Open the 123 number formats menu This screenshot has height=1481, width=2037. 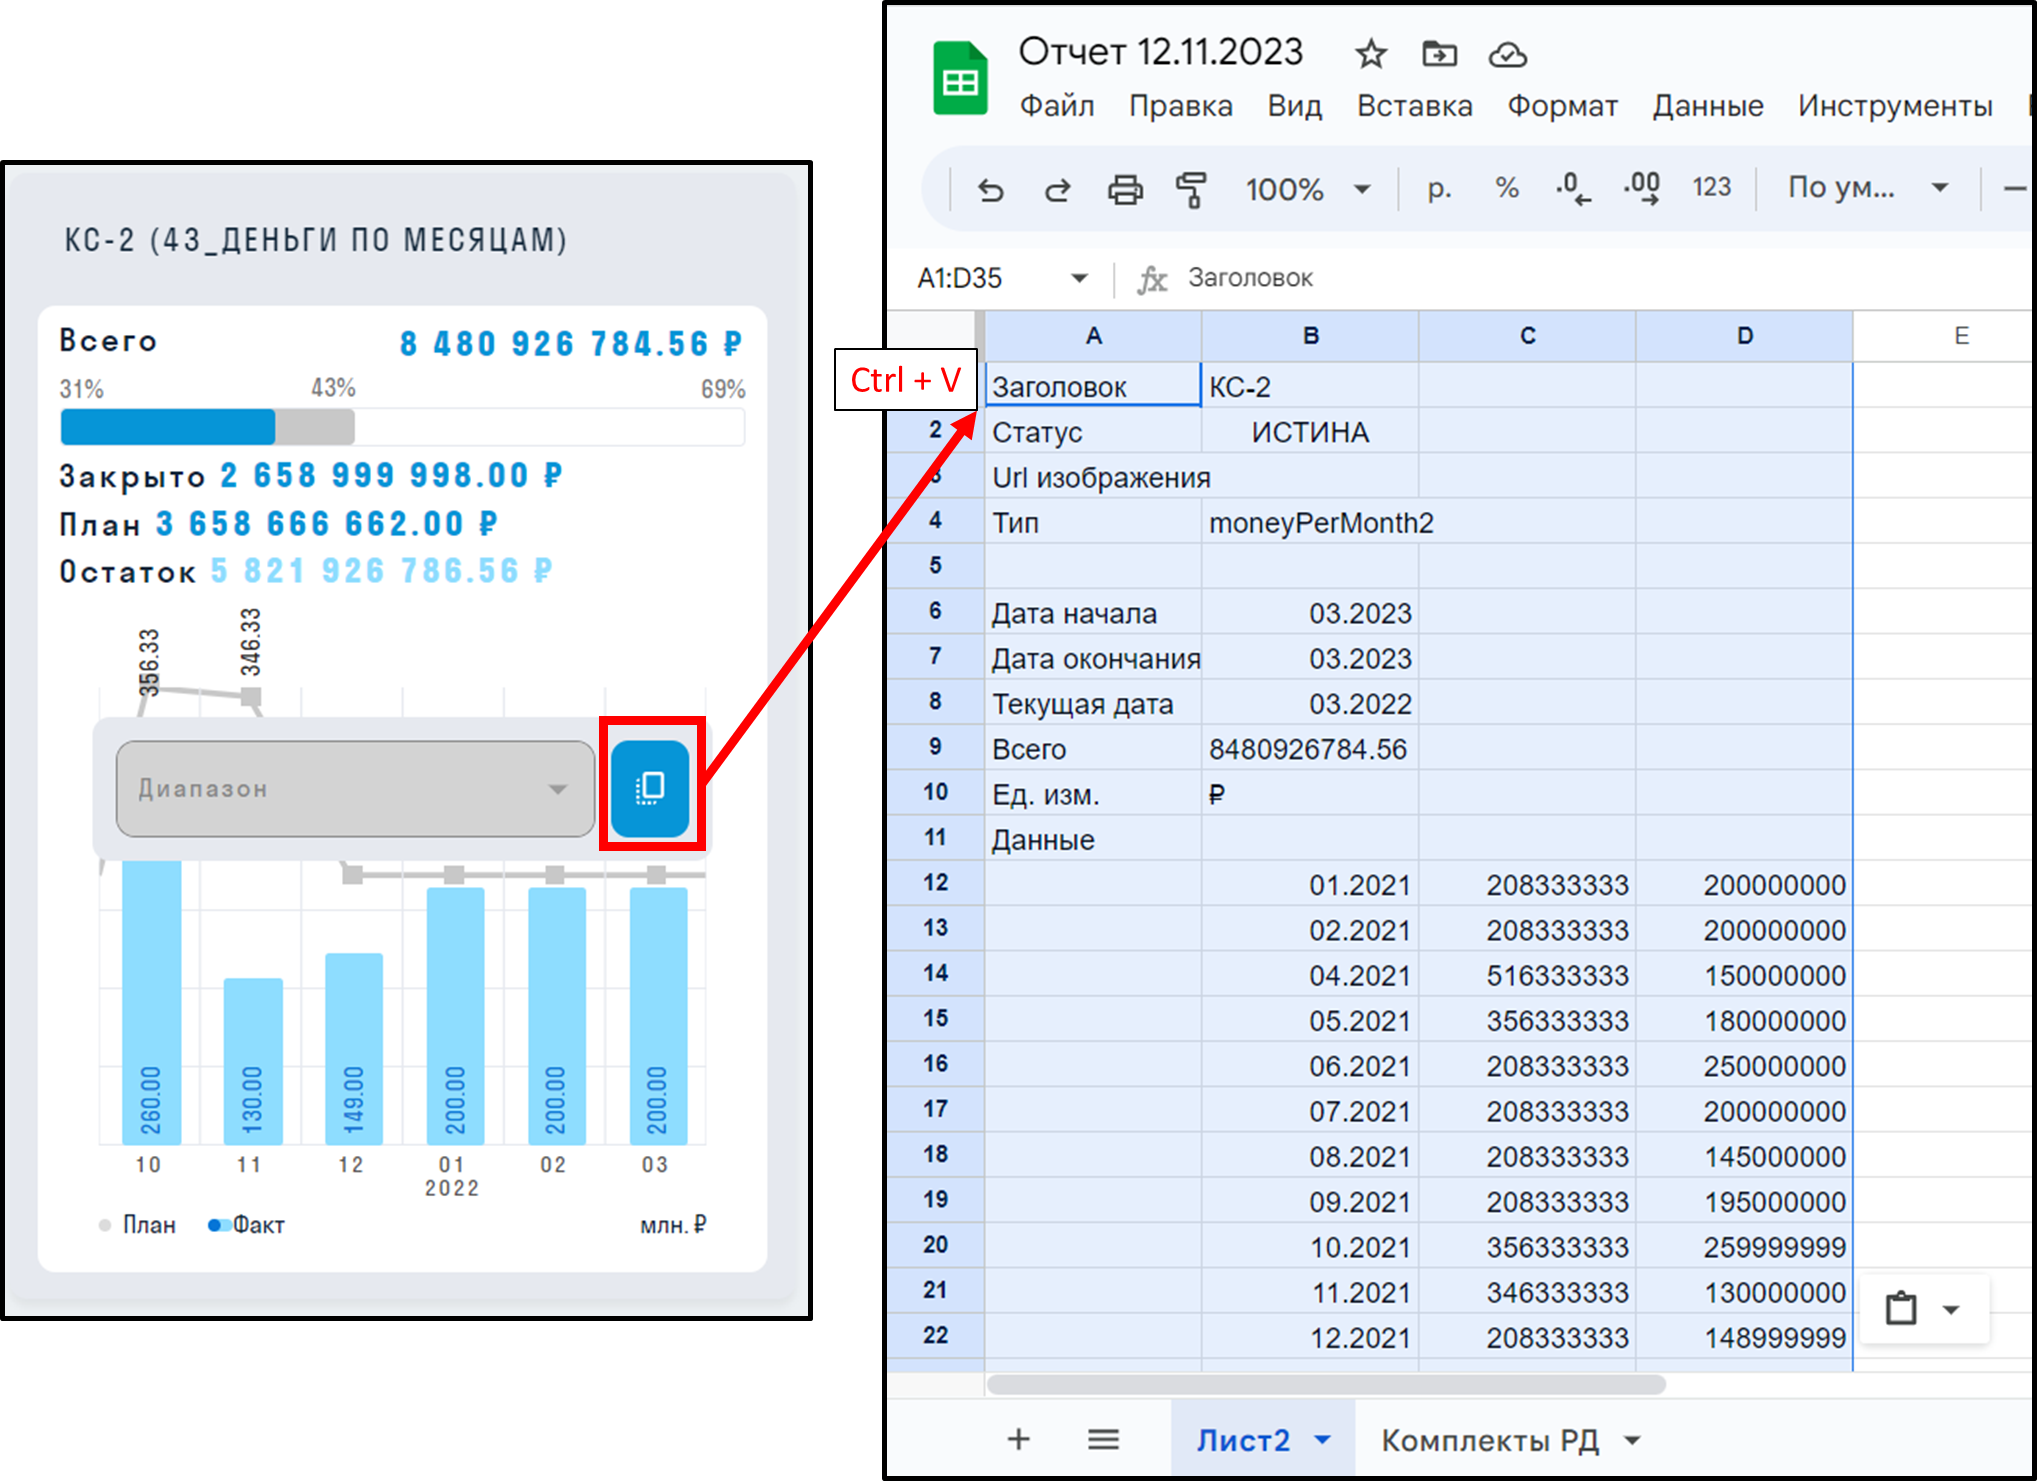click(x=1711, y=187)
